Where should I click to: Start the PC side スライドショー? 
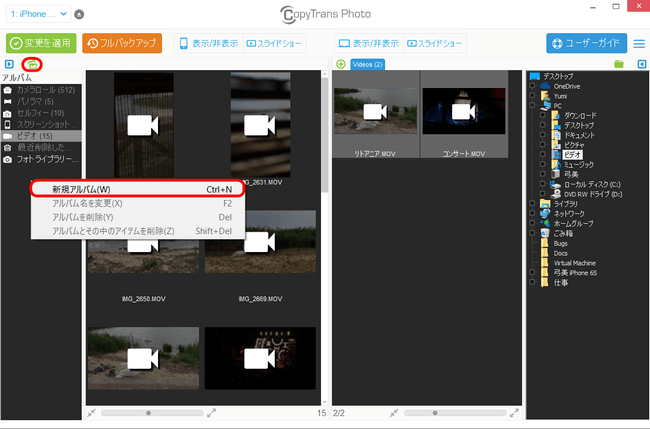click(435, 43)
